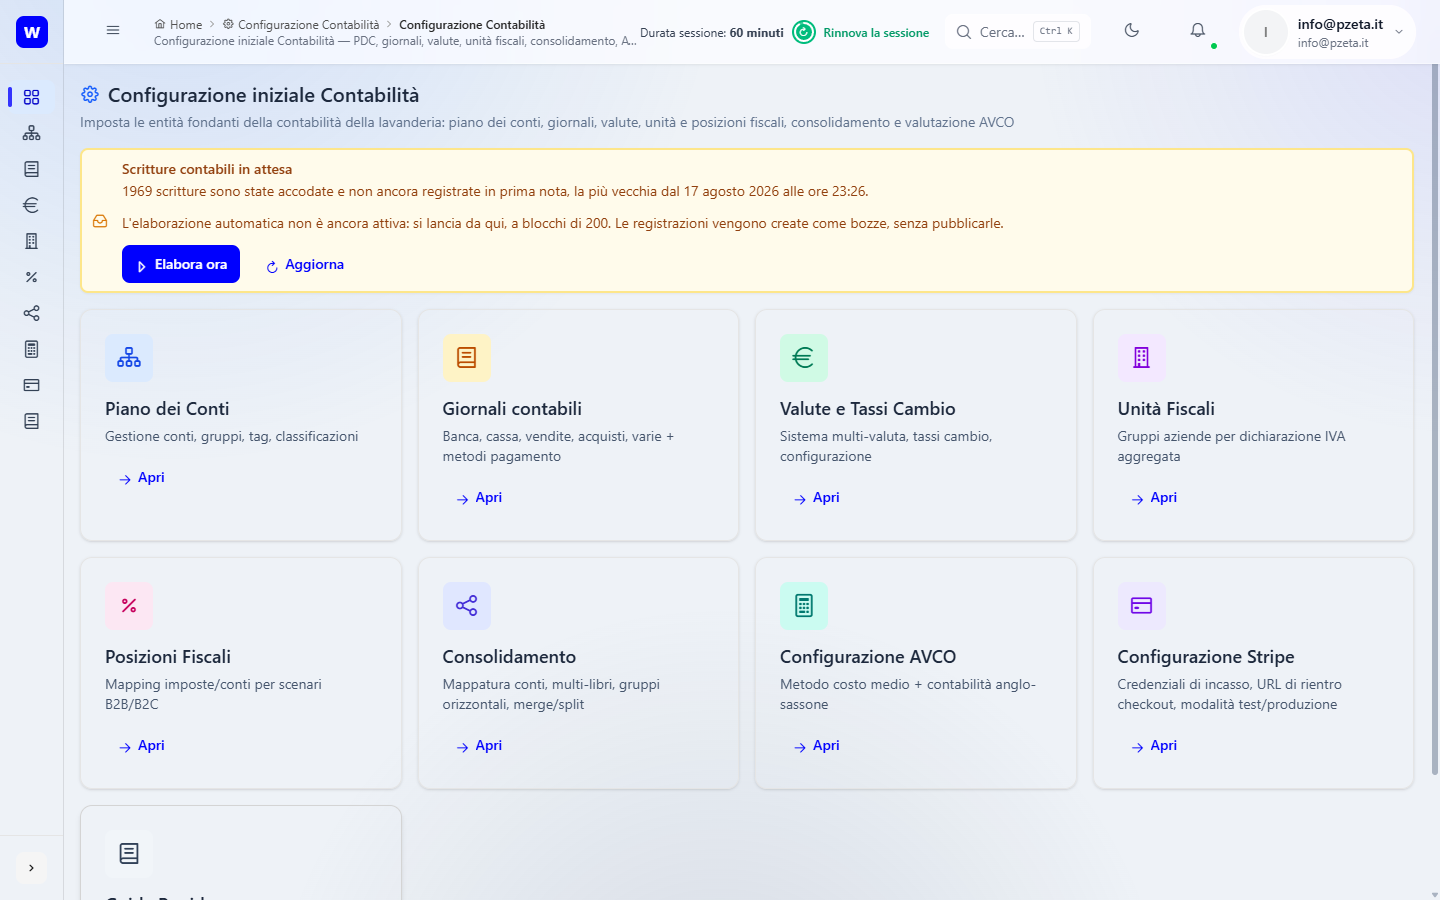Click the Giornali contabili card icon
The height and width of the screenshot is (900, 1440).
[x=467, y=358]
